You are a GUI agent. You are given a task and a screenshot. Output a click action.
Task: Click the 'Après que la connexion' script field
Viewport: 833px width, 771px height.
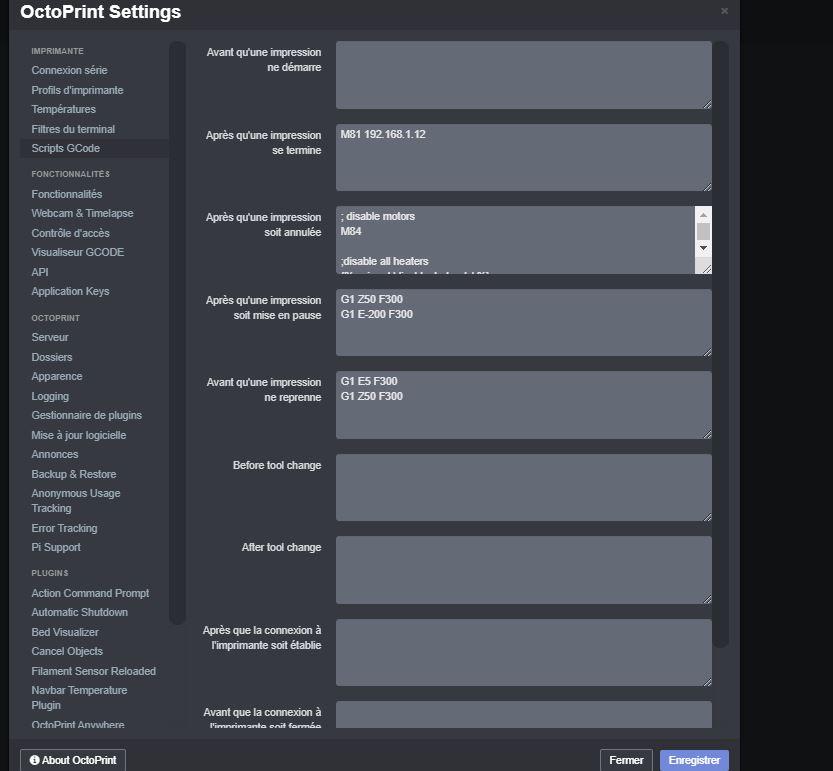524,653
